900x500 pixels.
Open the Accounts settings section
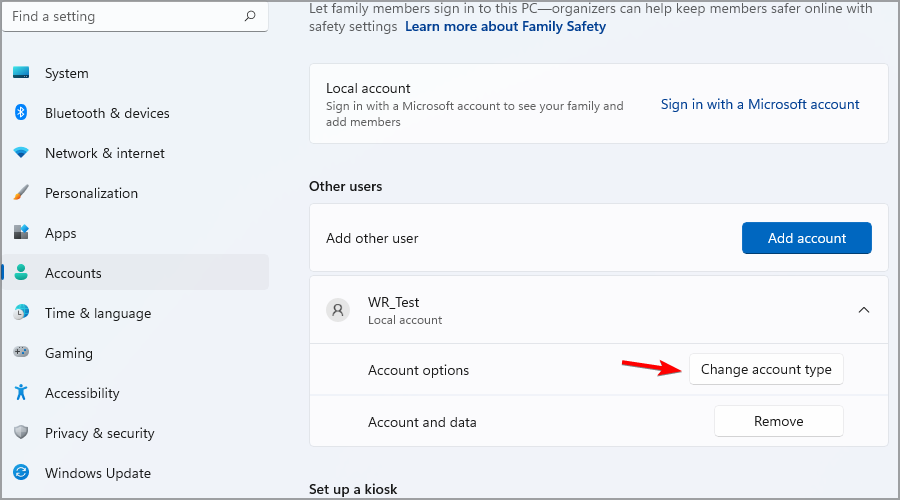tap(73, 273)
